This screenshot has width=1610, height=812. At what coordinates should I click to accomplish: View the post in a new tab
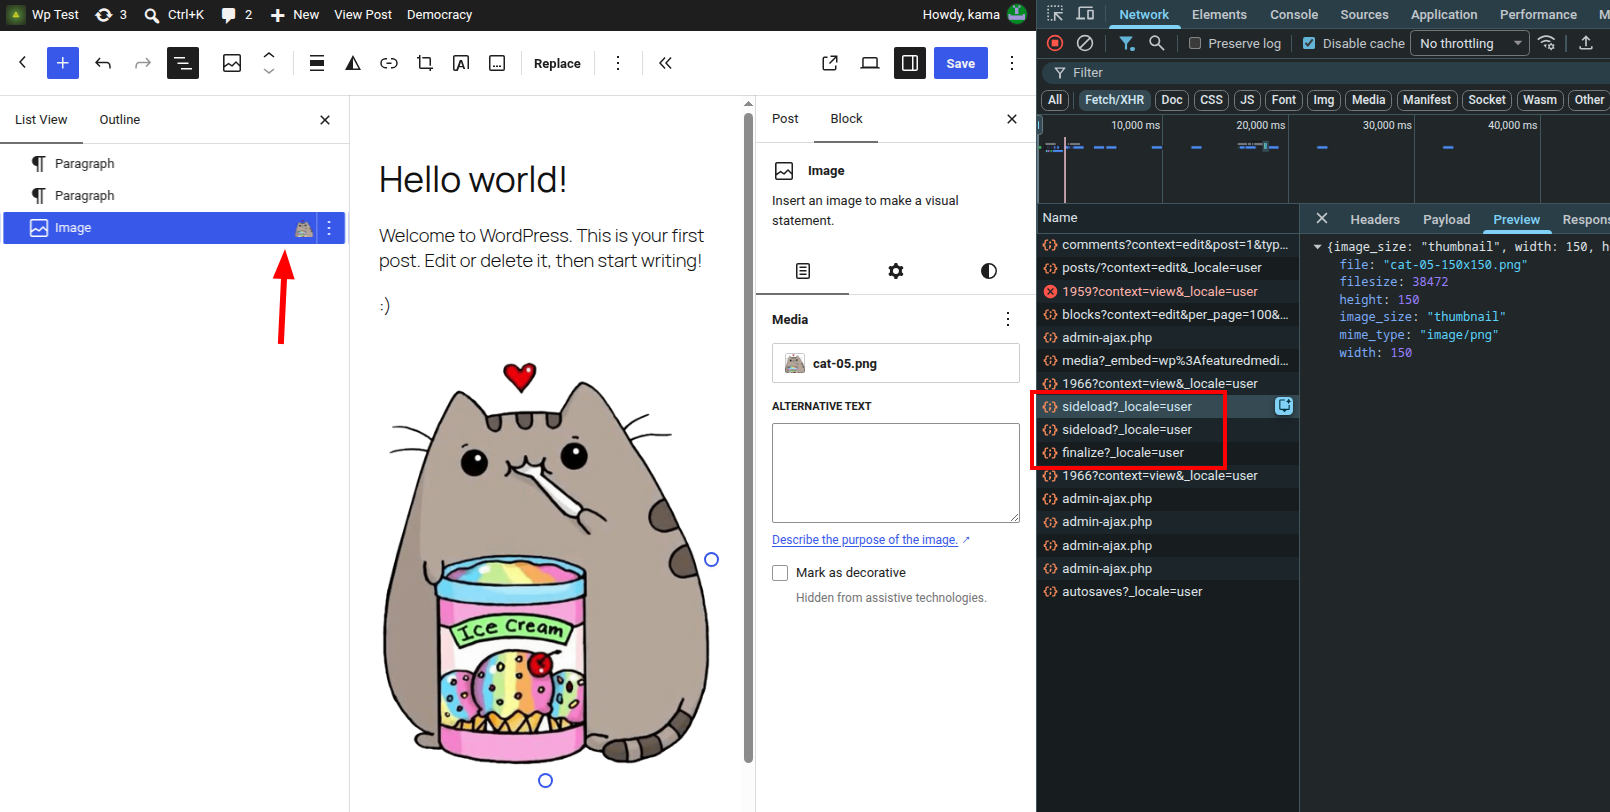click(x=830, y=63)
